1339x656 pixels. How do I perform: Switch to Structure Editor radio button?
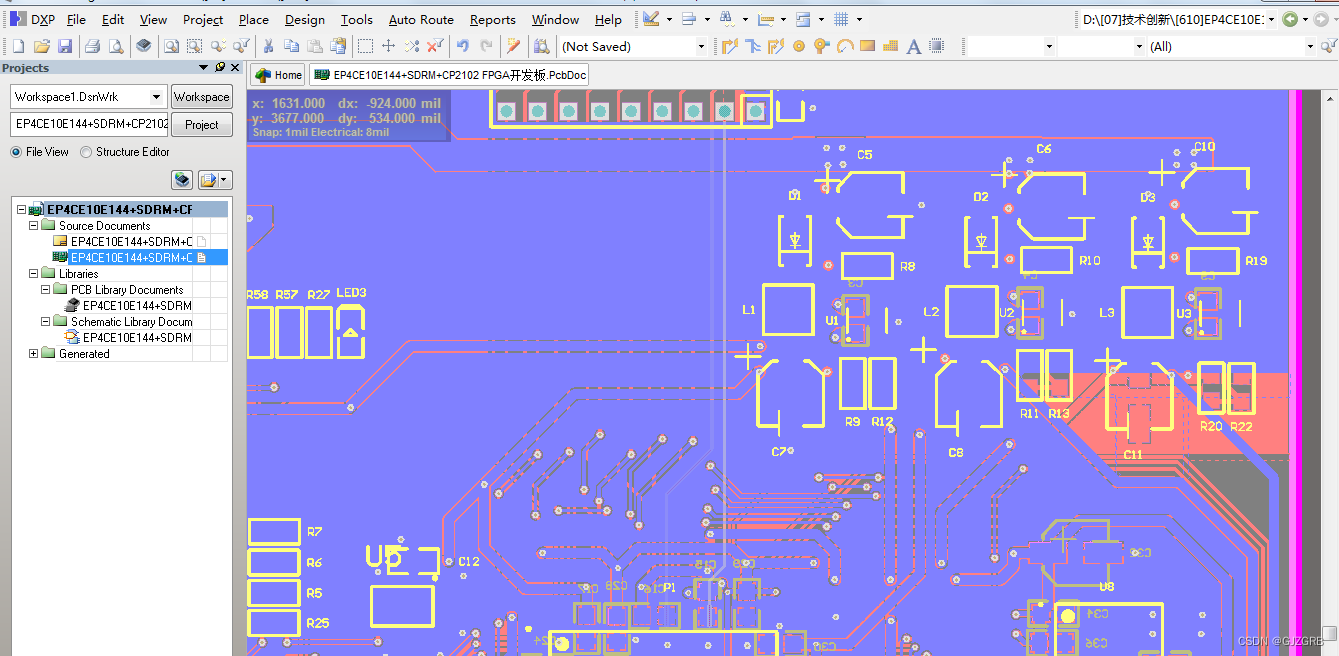[x=86, y=152]
